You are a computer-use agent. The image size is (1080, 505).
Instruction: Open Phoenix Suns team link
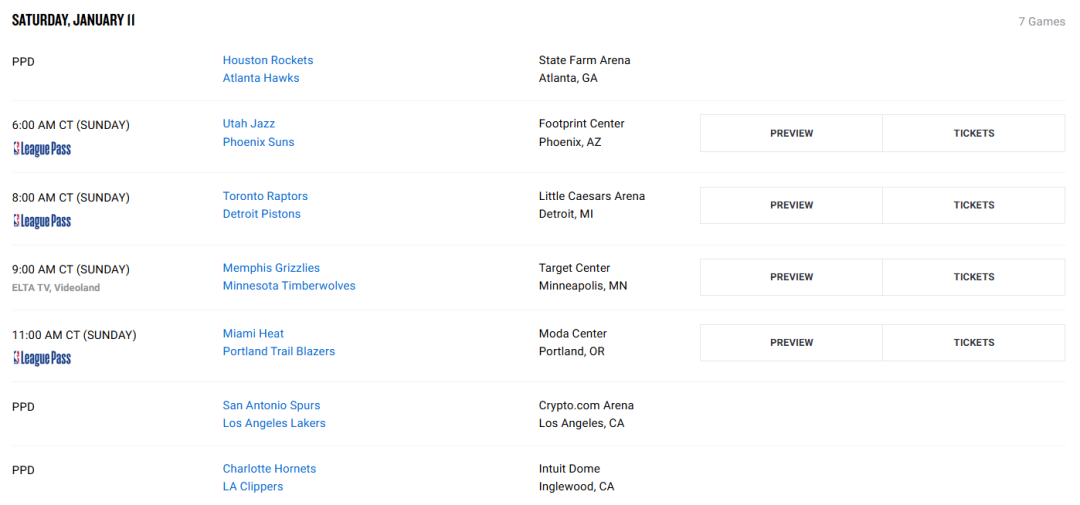(x=258, y=142)
